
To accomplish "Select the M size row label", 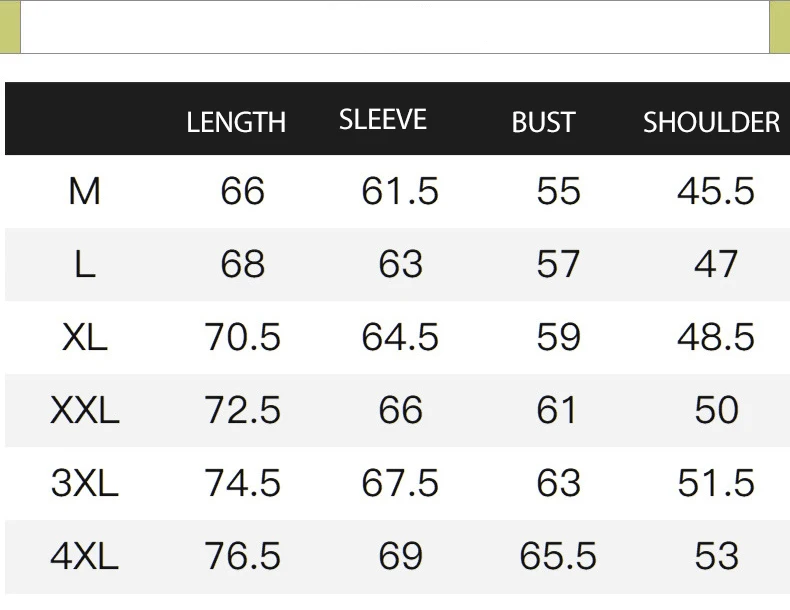I will coord(85,191).
